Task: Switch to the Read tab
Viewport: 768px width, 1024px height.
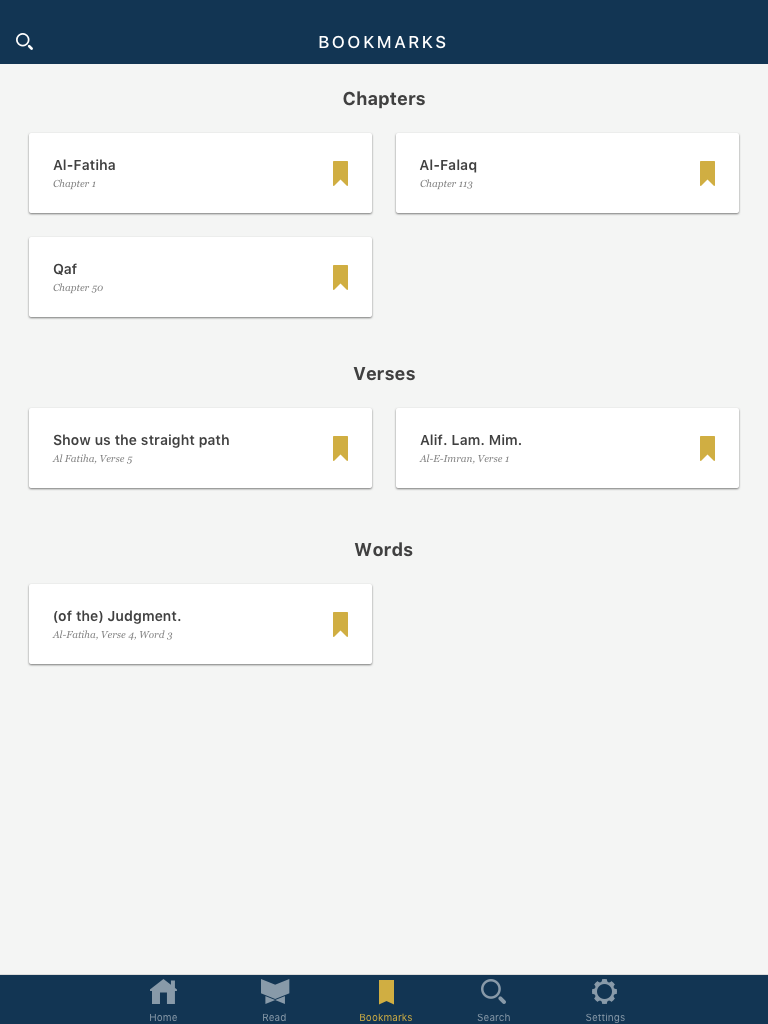Action: (274, 1000)
